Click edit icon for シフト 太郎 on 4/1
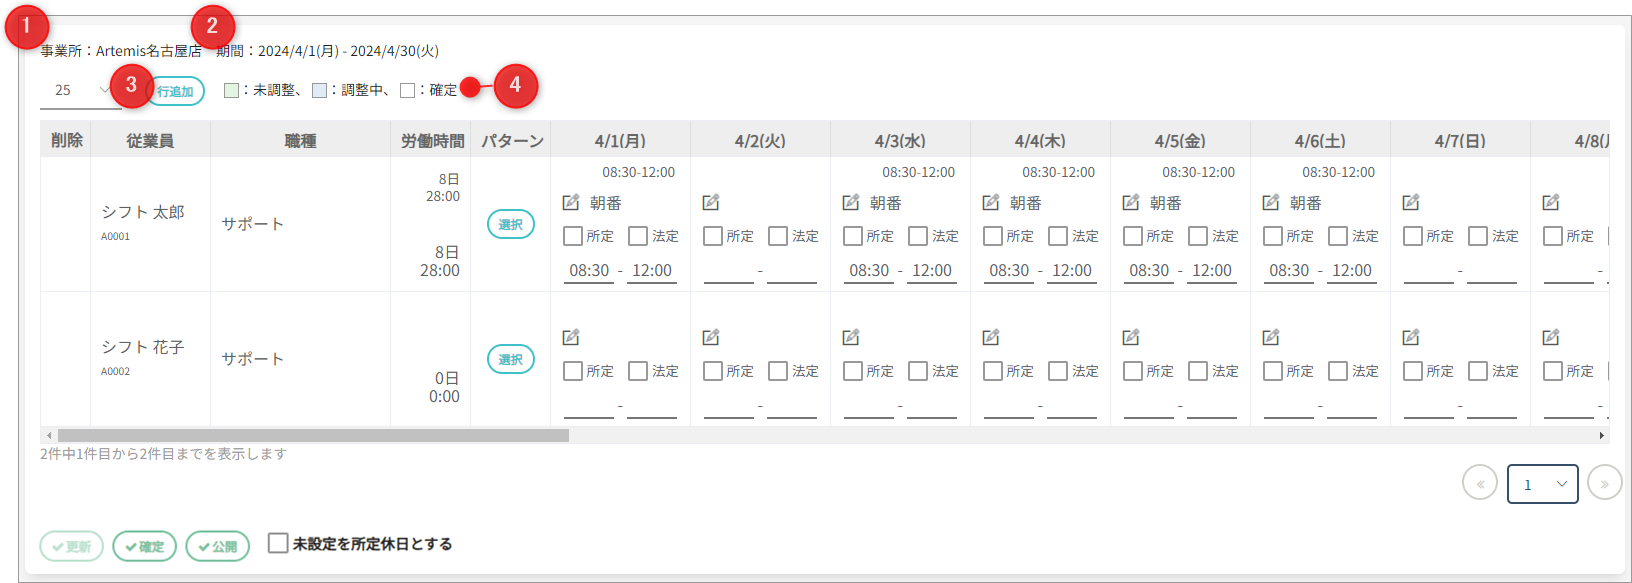1632x583 pixels. 571,203
